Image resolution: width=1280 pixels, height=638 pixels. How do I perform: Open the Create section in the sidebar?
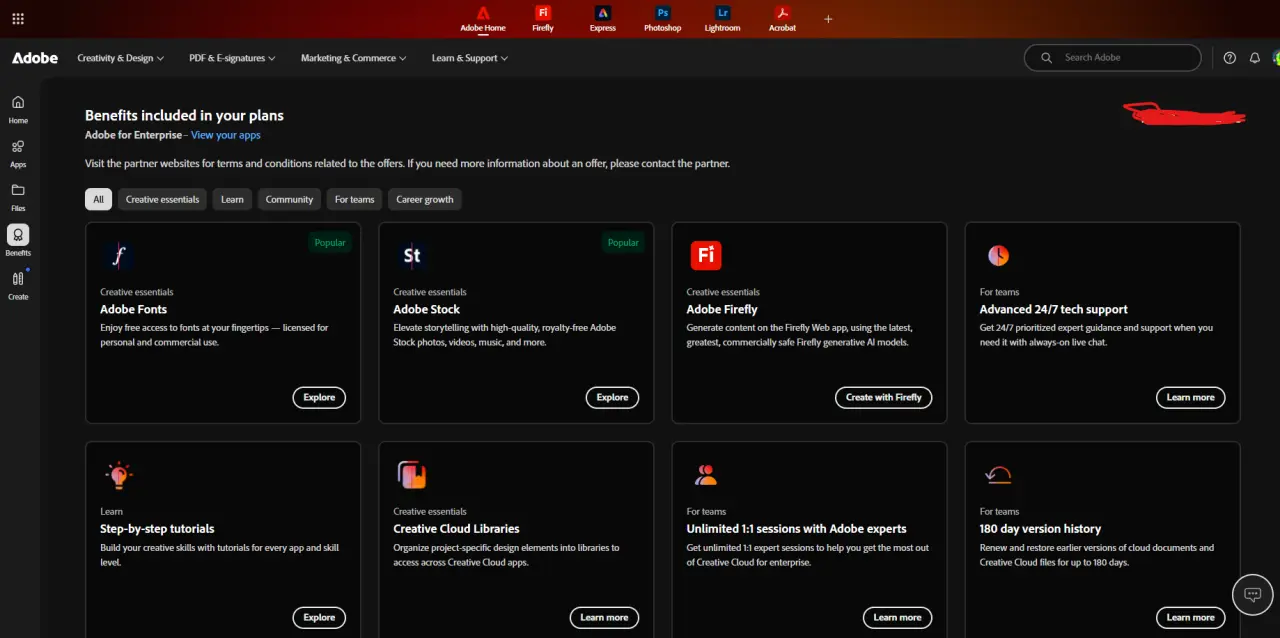click(x=18, y=285)
